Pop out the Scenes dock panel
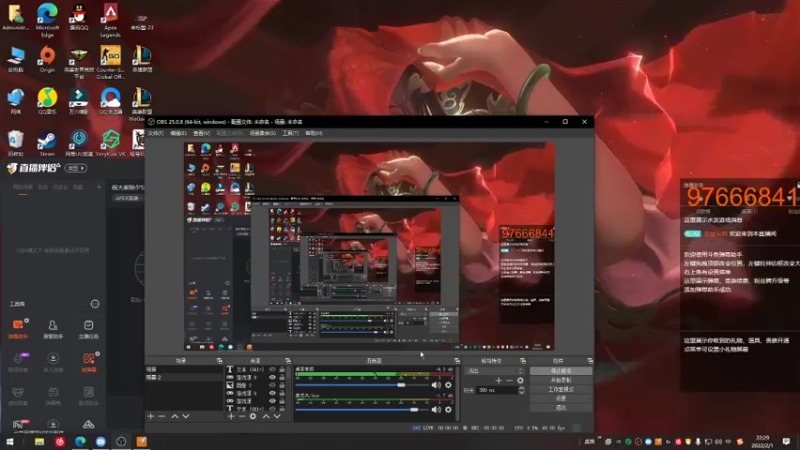 coord(219,361)
